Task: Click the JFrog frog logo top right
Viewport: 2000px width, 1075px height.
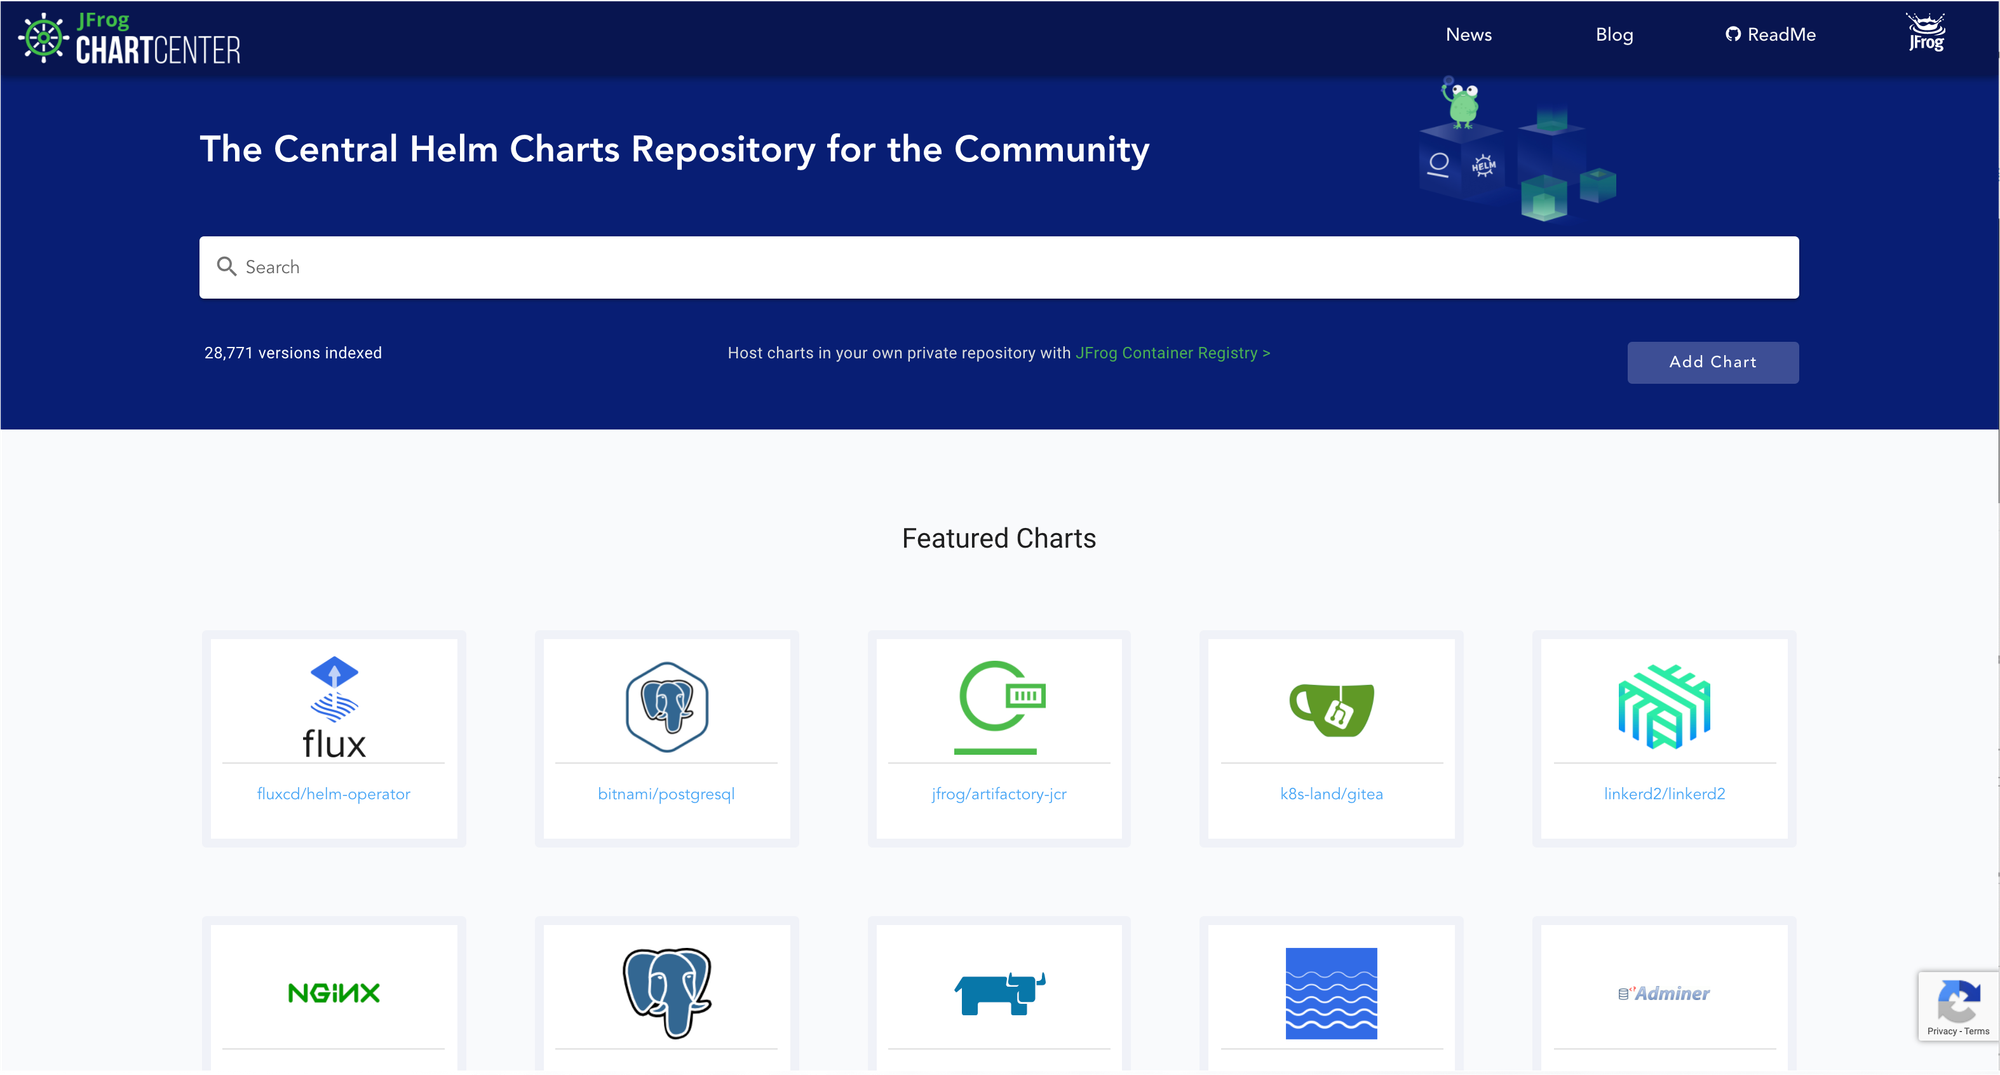Action: [x=1925, y=34]
